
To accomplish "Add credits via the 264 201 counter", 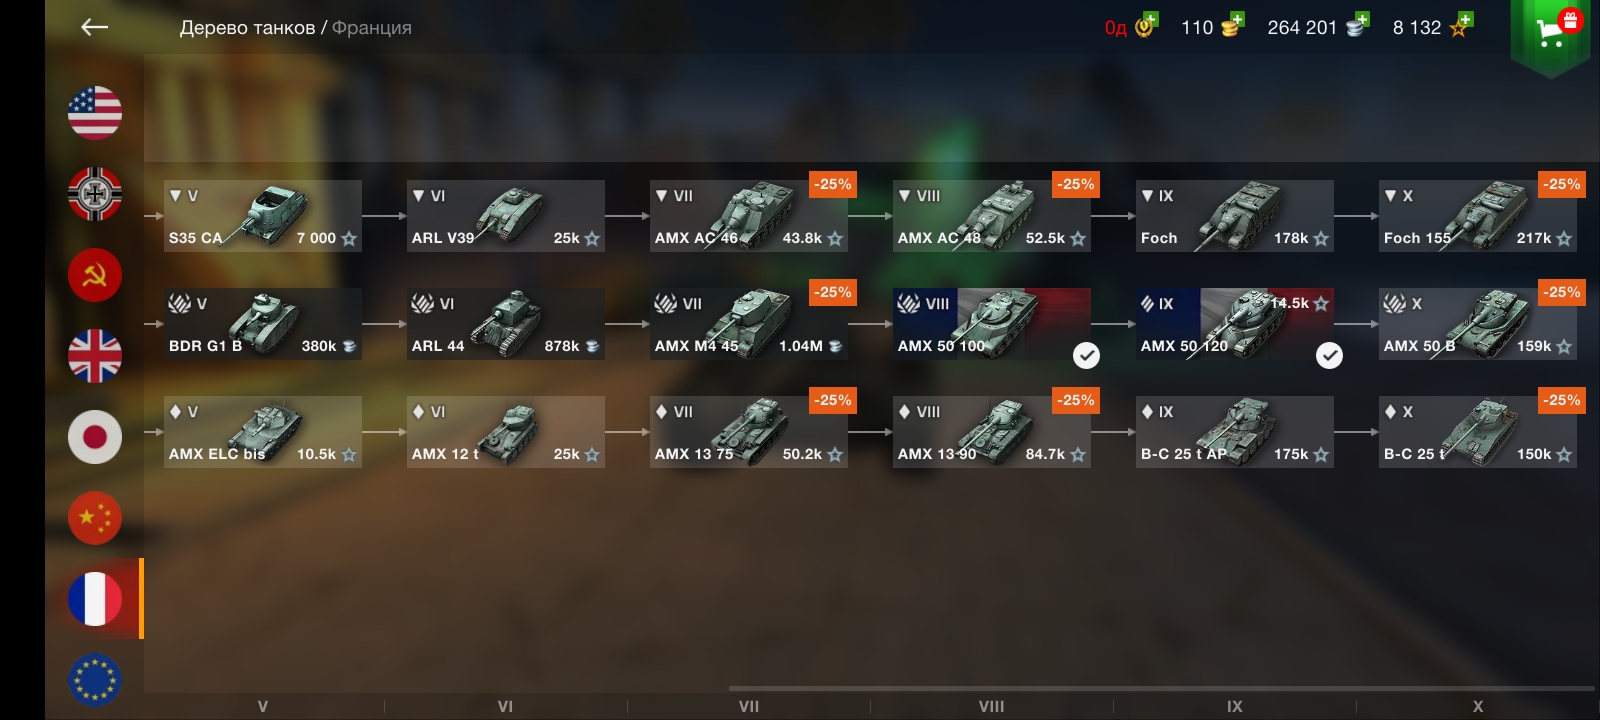I will pyautogui.click(x=1318, y=27).
